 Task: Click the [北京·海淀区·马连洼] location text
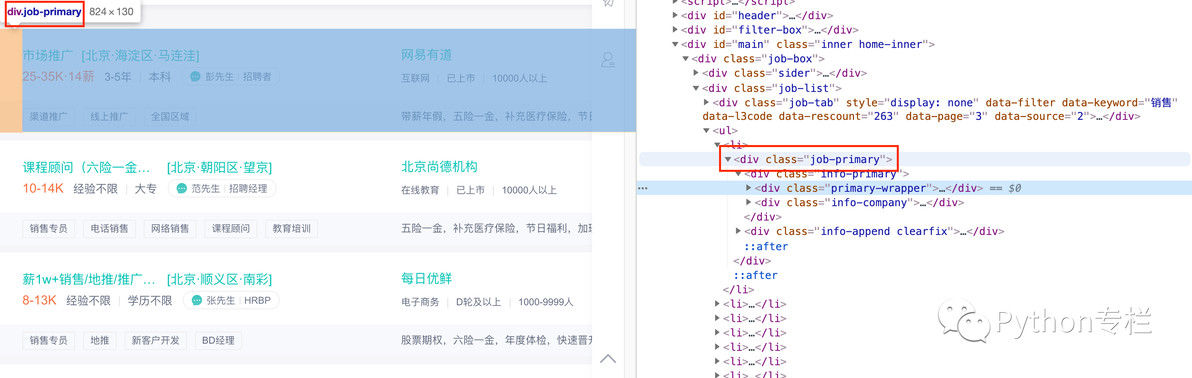pos(140,56)
